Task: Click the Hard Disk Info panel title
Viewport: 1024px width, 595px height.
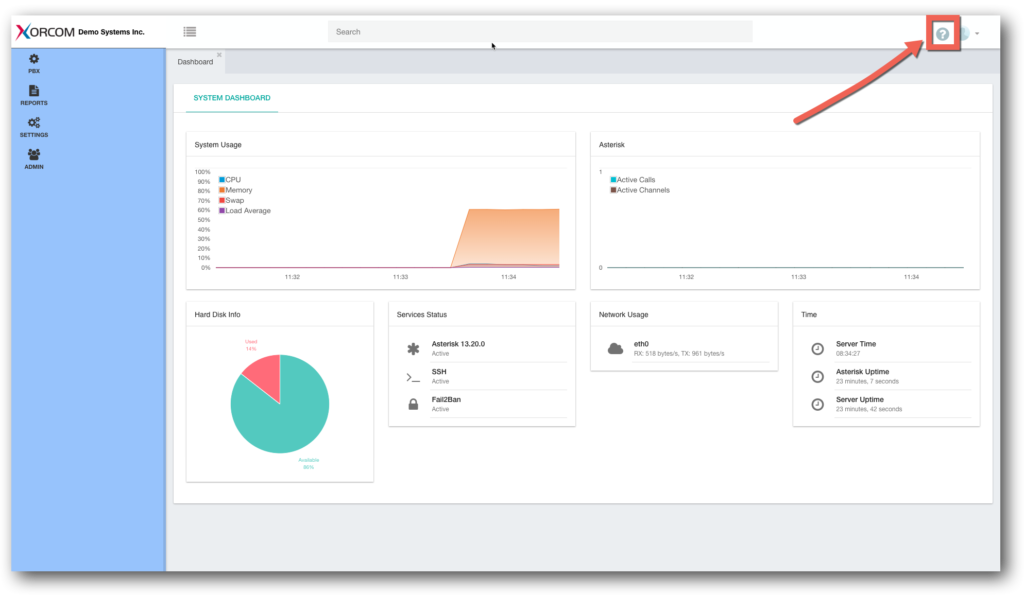Action: 217,315
